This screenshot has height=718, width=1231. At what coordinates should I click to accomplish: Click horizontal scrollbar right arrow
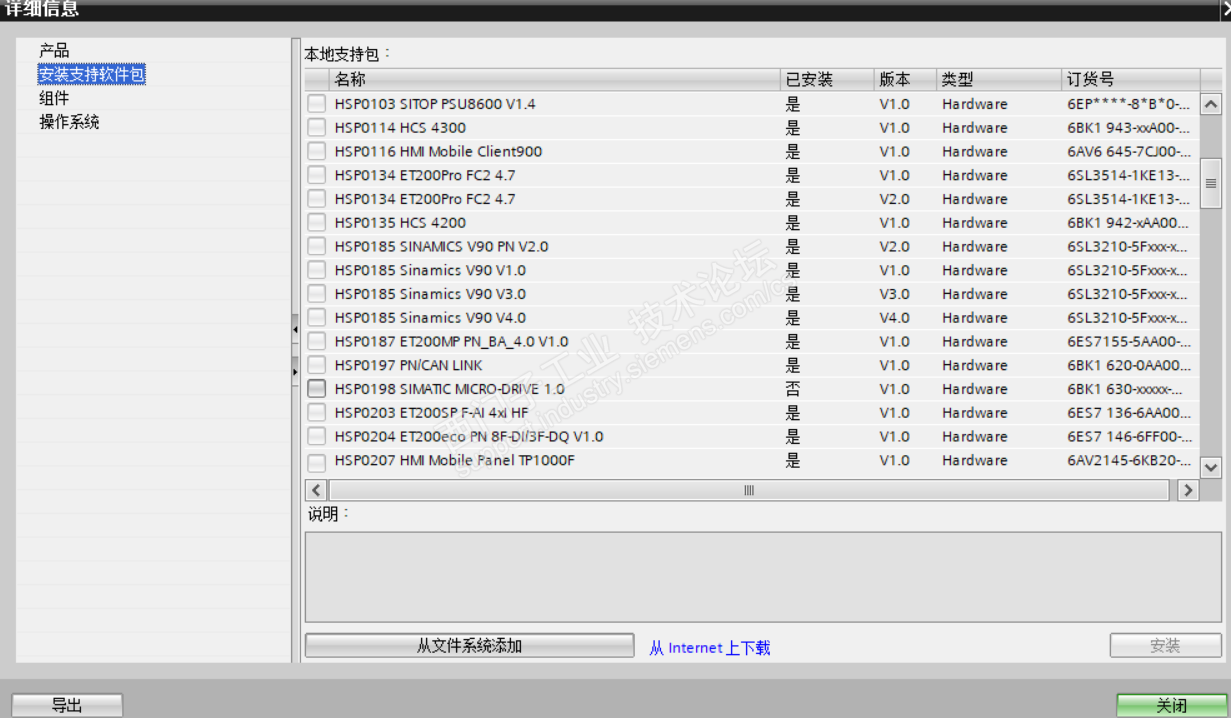[x=1188, y=490]
